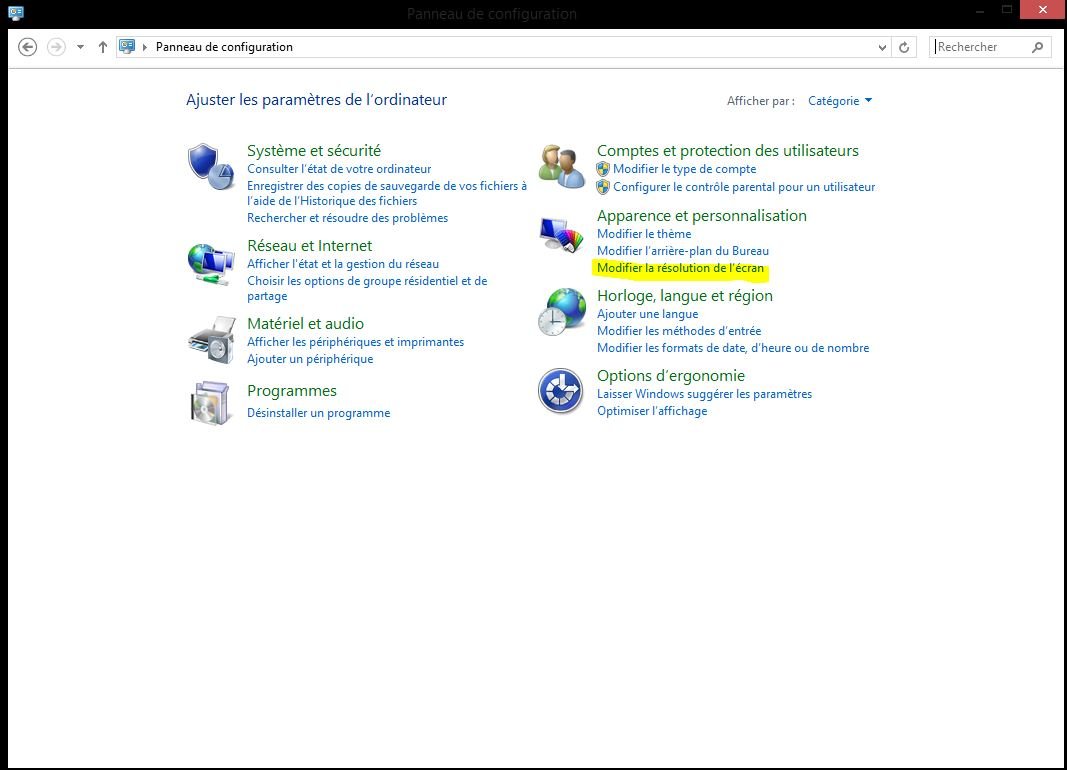Click the shield icon beside Configurer le contrôle parental
Viewport: 1067px width, 770px height.
pos(603,186)
